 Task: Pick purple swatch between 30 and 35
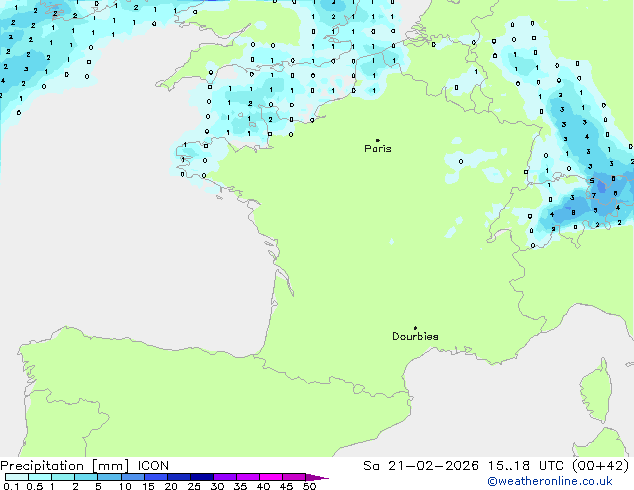pyautogui.click(x=225, y=477)
